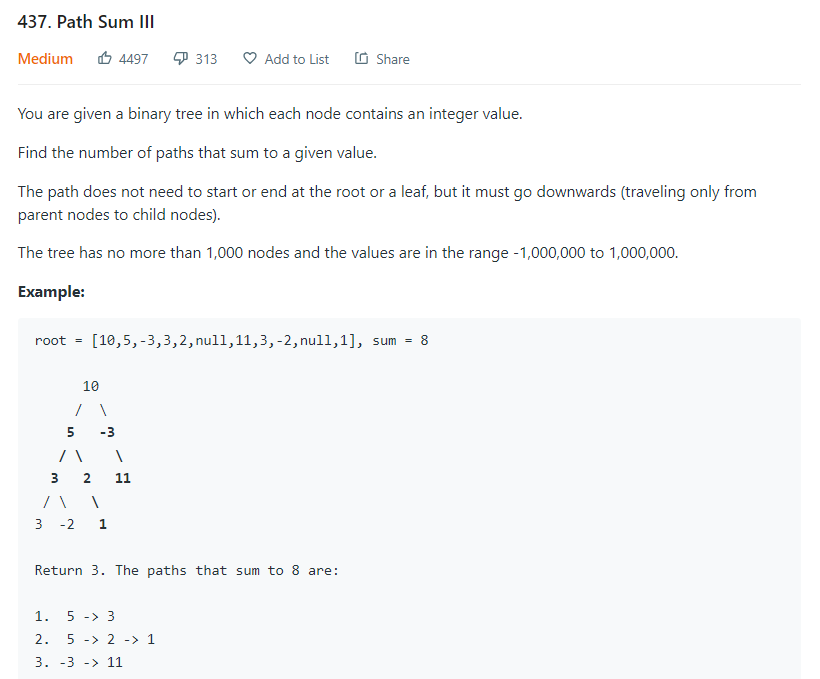This screenshot has height=679, width=820.
Task: Click the heart icon for Add to List
Action: click(x=250, y=59)
